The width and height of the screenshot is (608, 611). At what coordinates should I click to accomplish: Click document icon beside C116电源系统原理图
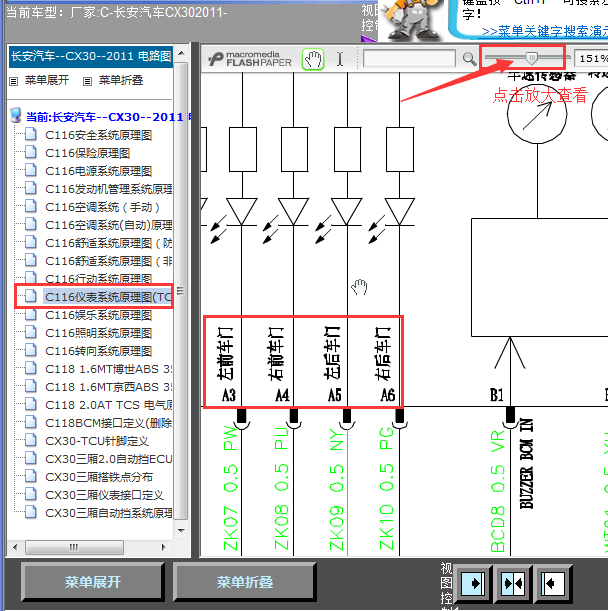pyautogui.click(x=31, y=170)
